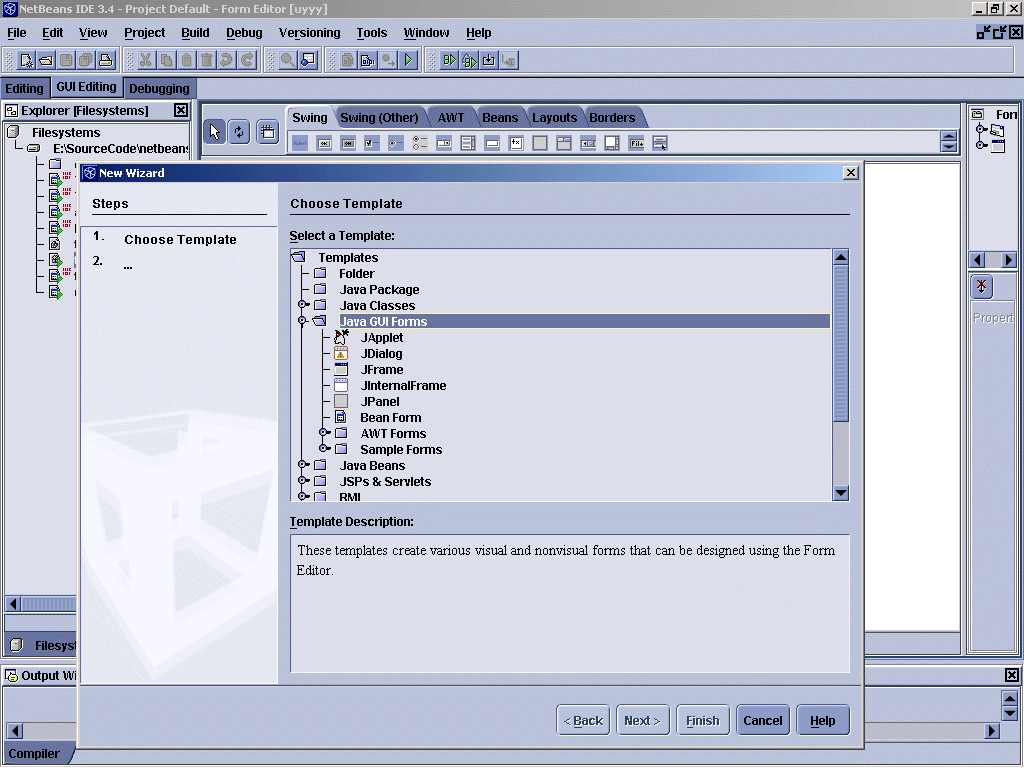Expand the JSPs & Servlets template folder
1024x768 pixels.
click(303, 481)
